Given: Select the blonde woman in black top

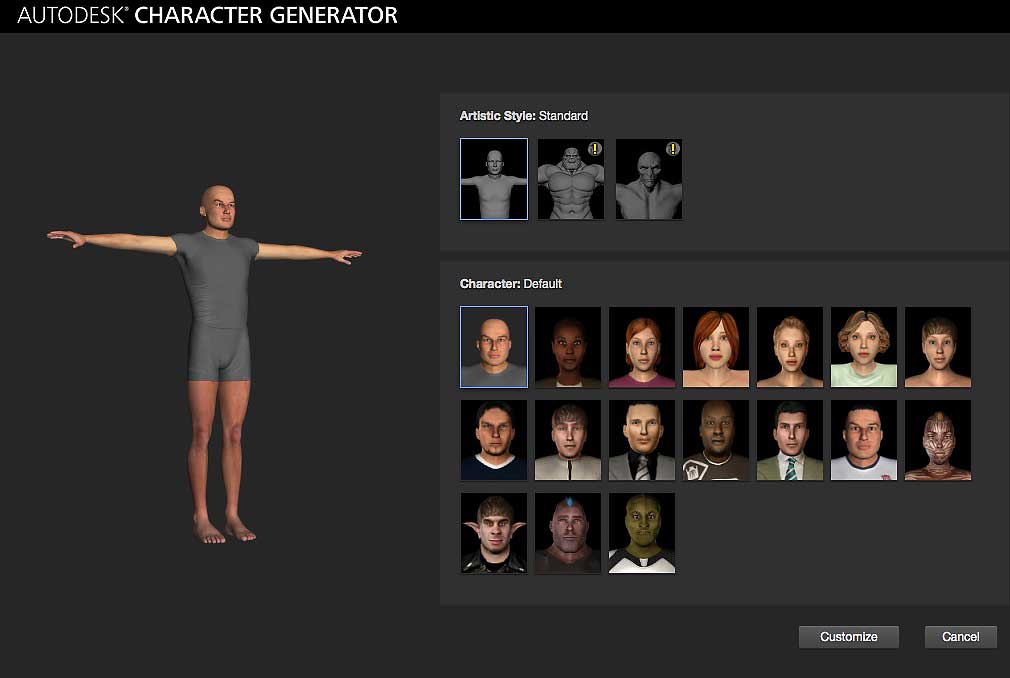Looking at the screenshot, I should click(x=789, y=347).
